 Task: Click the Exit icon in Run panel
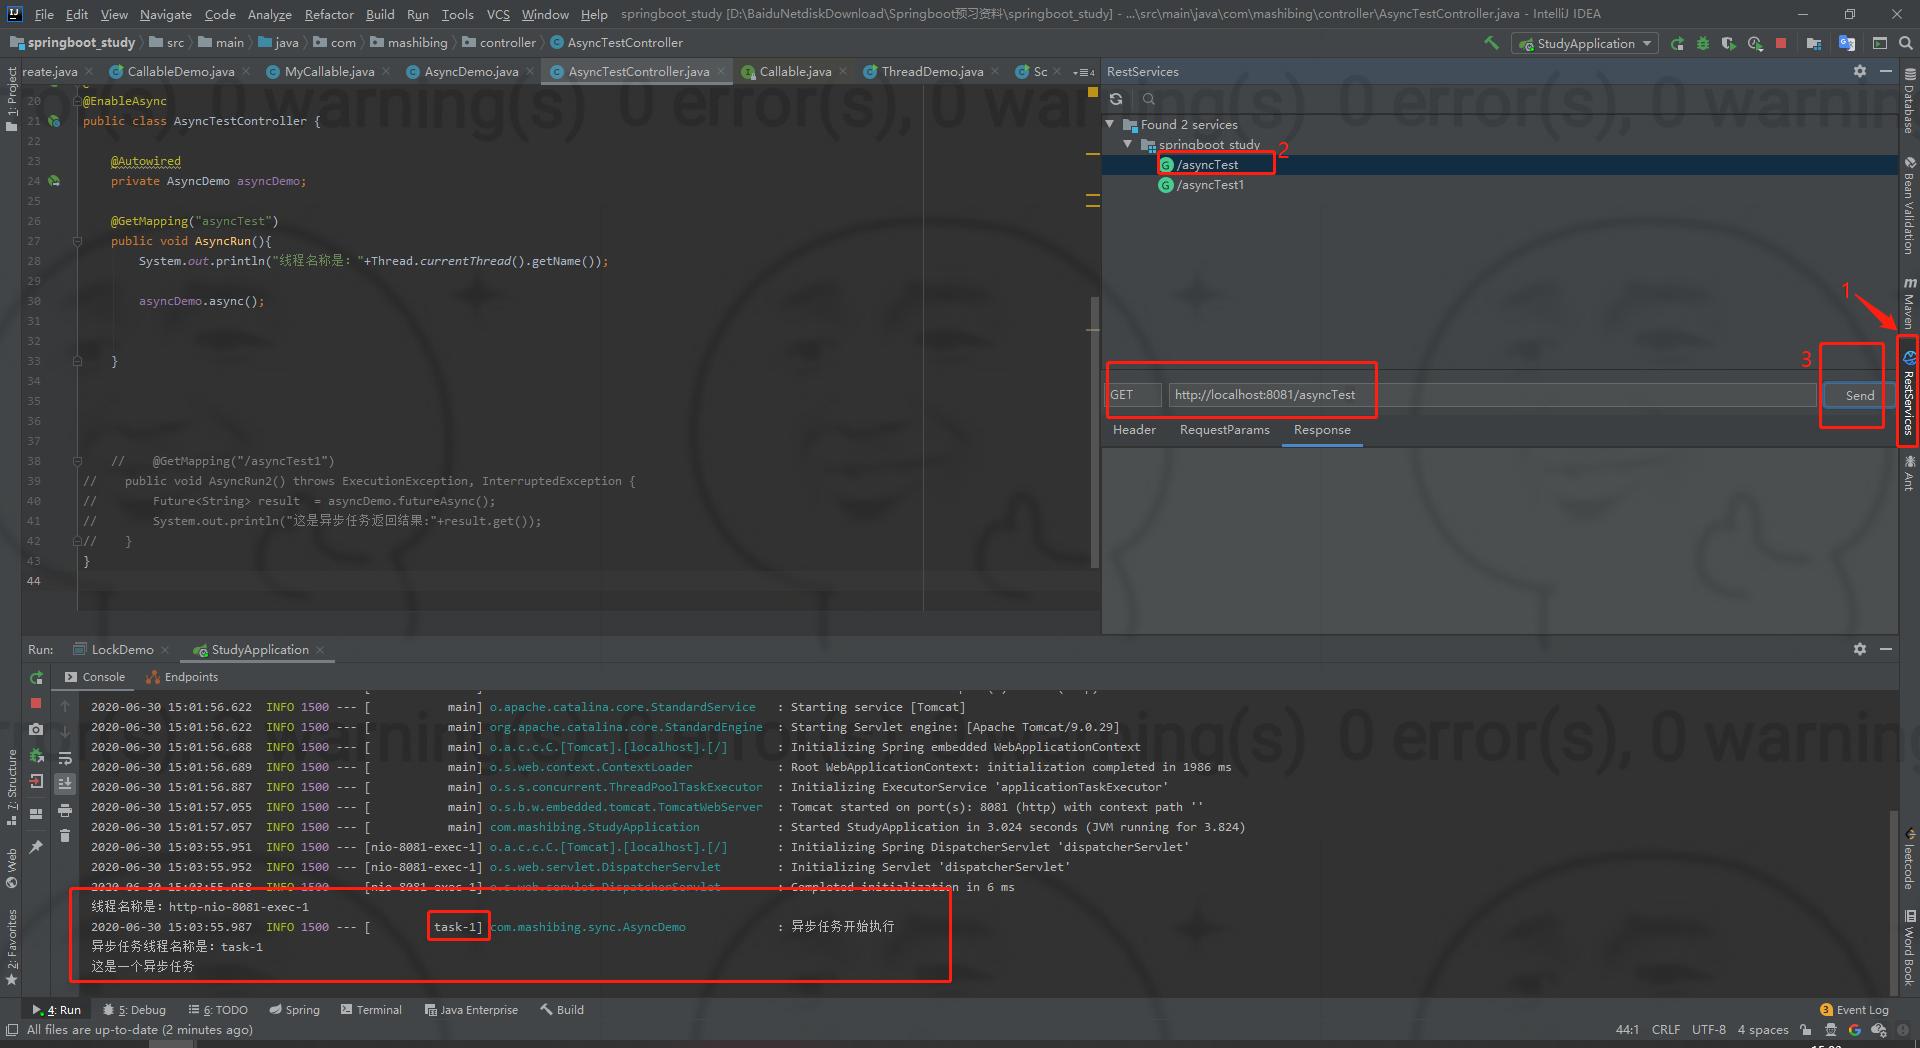tap(36, 782)
